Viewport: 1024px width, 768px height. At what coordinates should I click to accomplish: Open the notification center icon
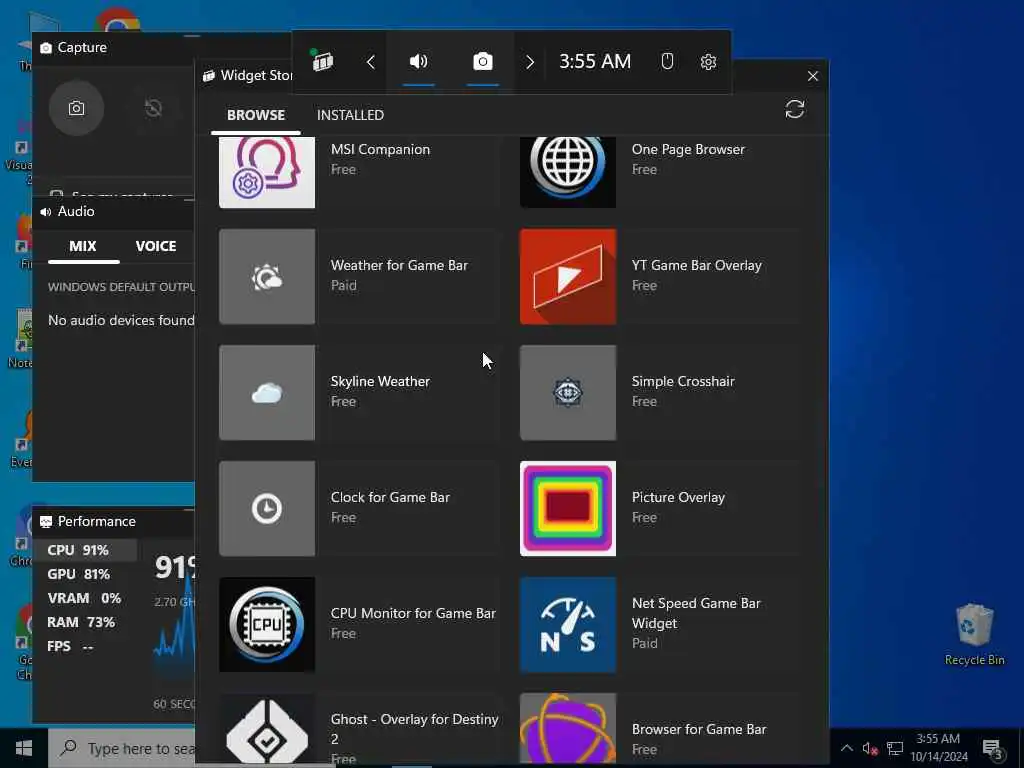coord(993,748)
